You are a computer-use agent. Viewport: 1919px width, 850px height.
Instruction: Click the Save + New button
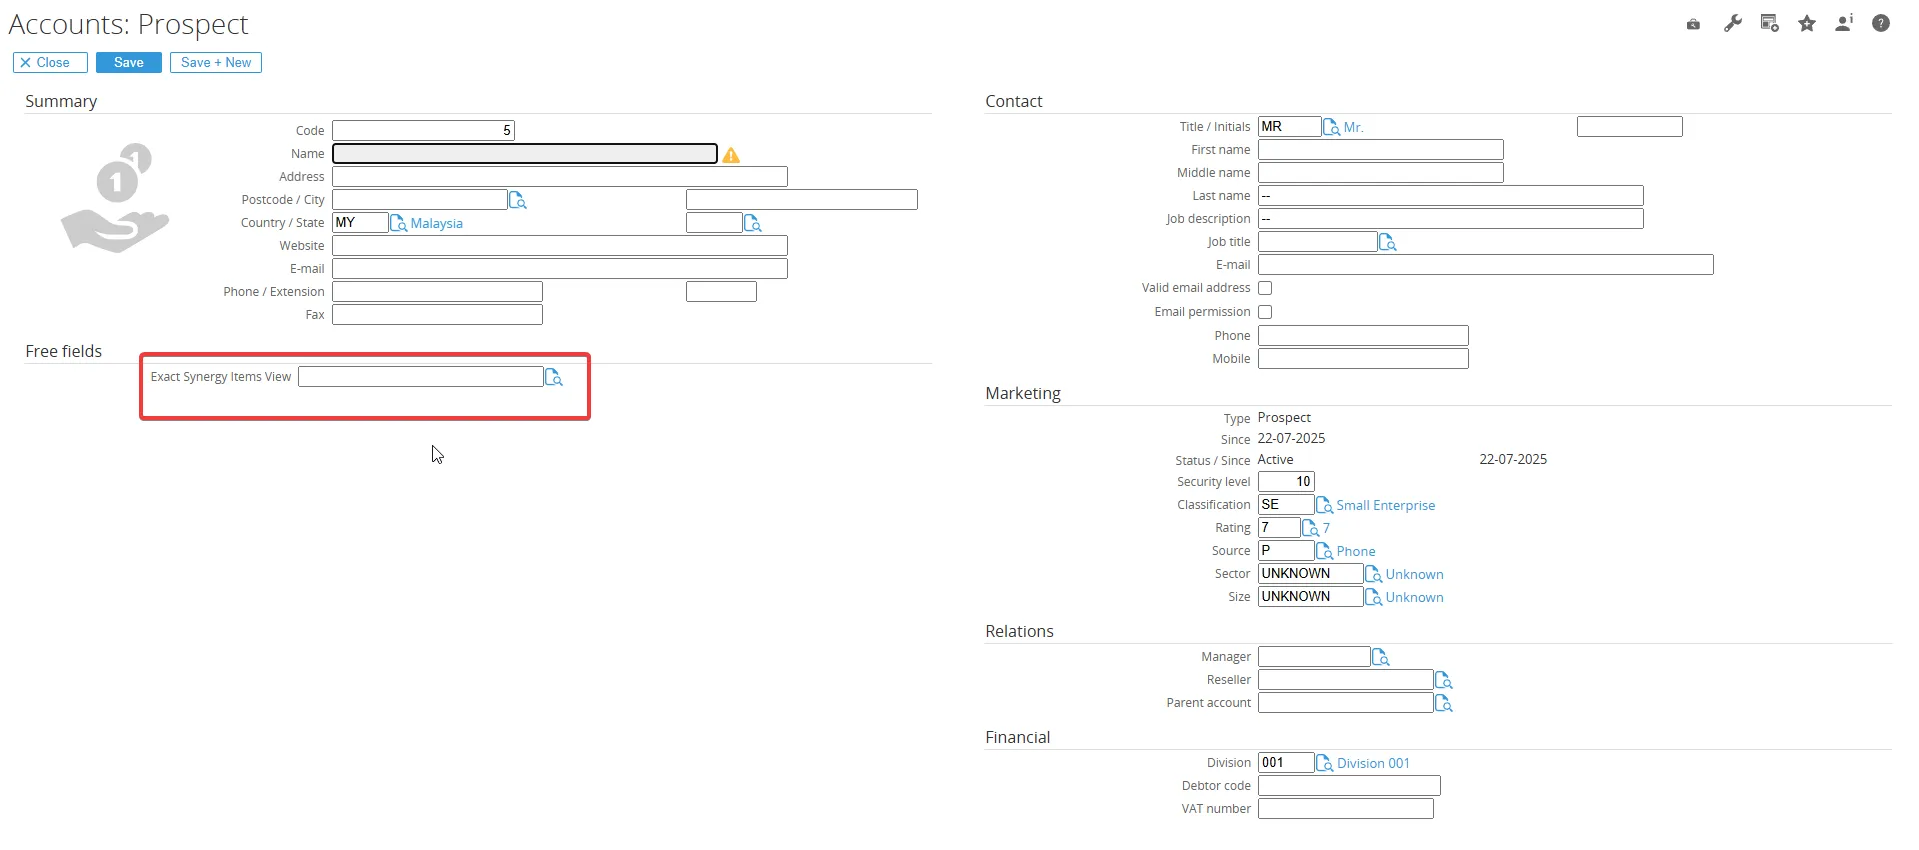[216, 62]
